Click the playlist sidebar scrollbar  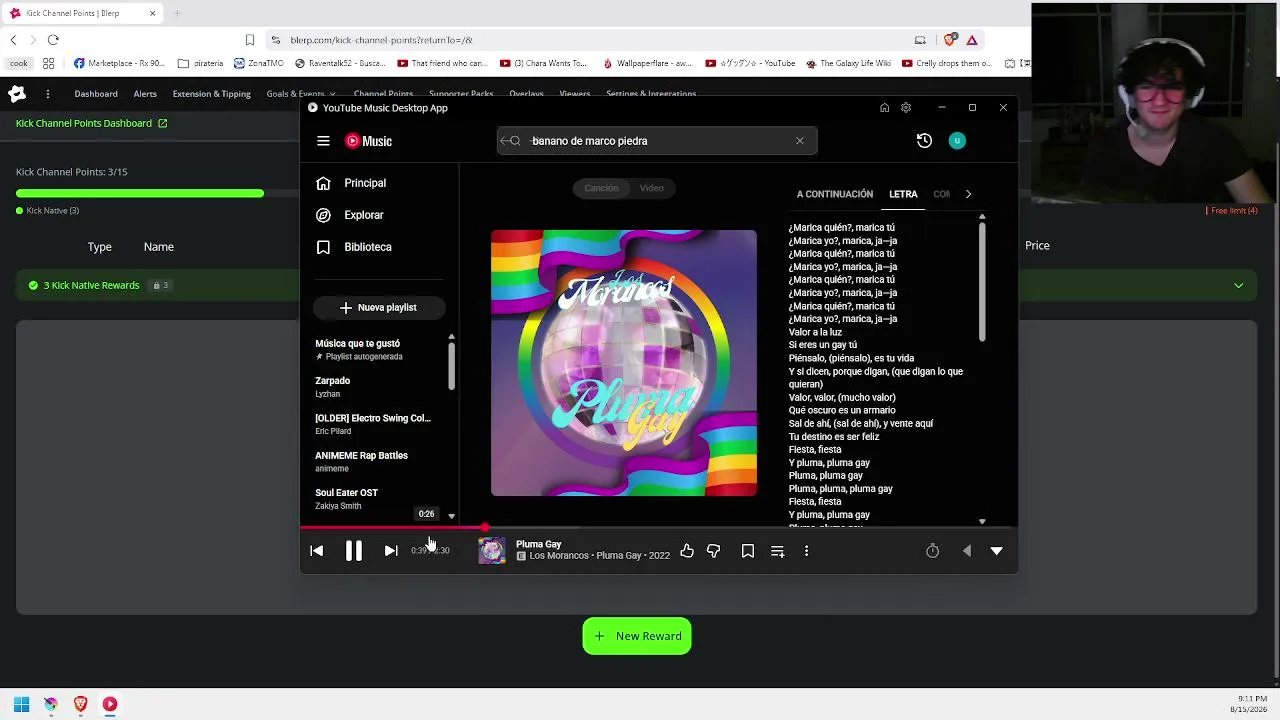(x=451, y=367)
